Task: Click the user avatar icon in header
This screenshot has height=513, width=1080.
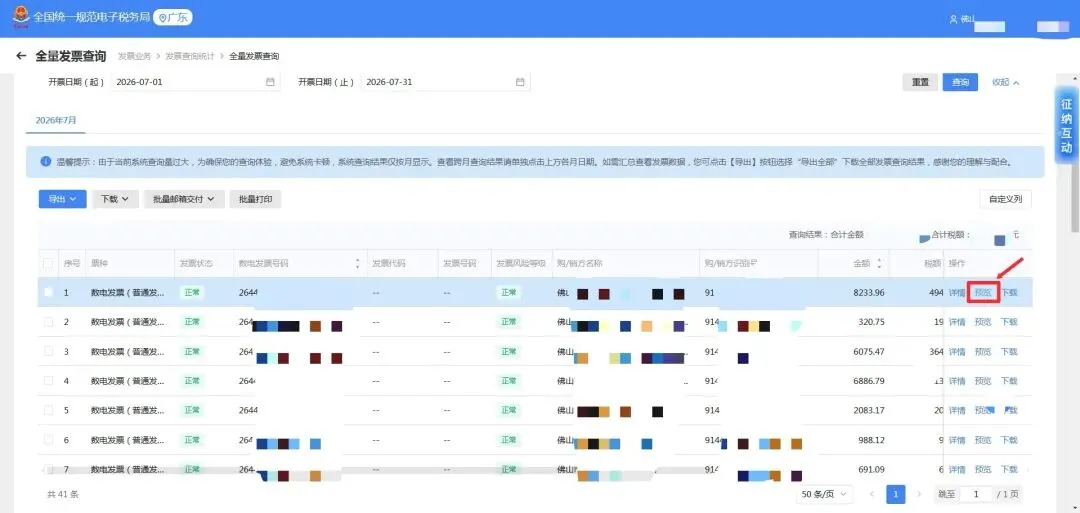Action: (x=953, y=19)
